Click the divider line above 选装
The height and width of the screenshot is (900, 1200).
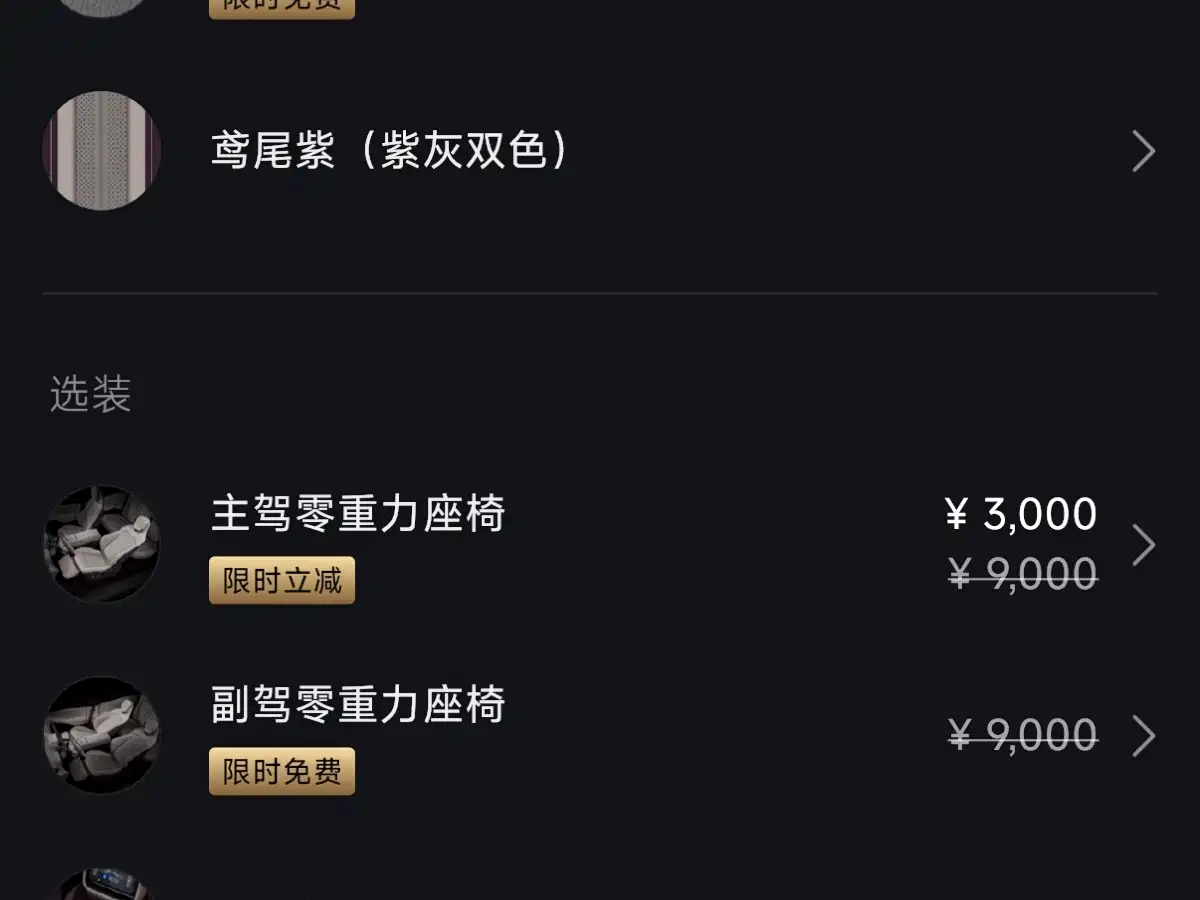pos(600,294)
